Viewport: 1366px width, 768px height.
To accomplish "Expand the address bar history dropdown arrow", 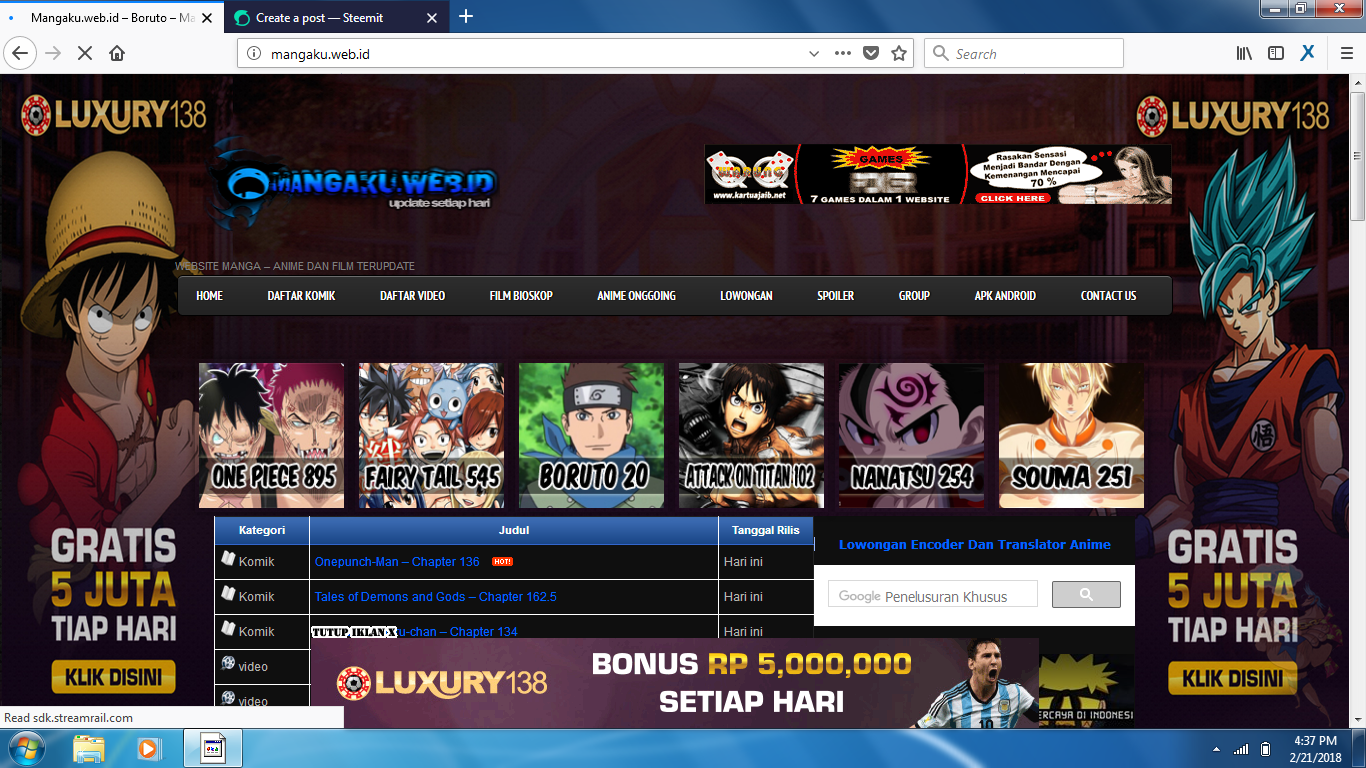I will point(814,54).
